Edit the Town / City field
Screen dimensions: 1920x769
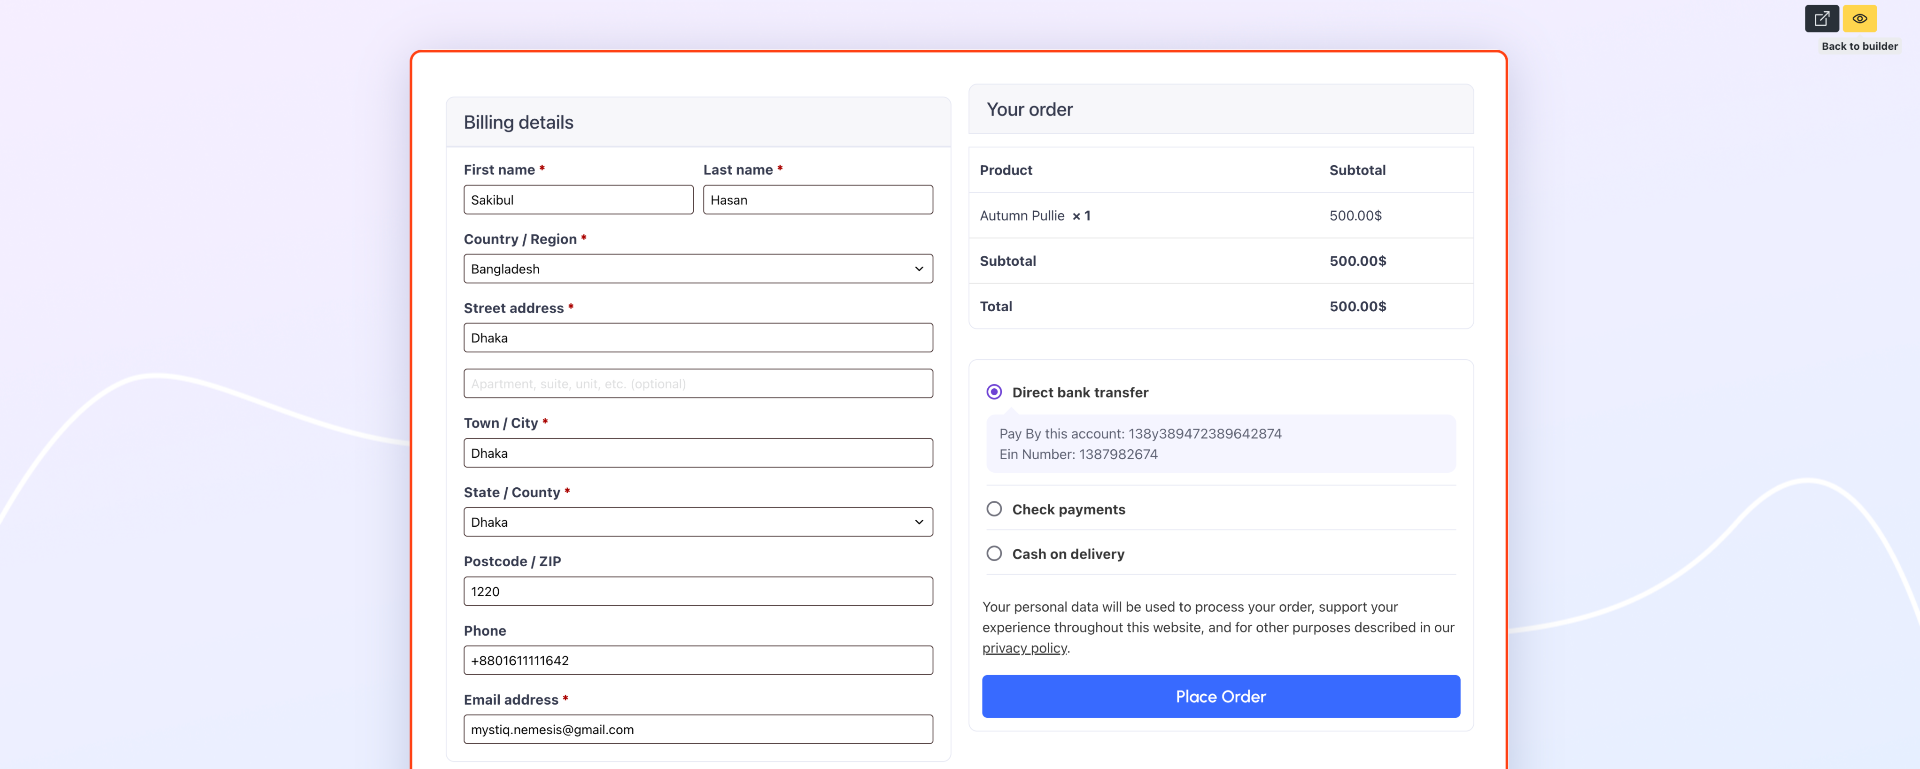tap(697, 453)
